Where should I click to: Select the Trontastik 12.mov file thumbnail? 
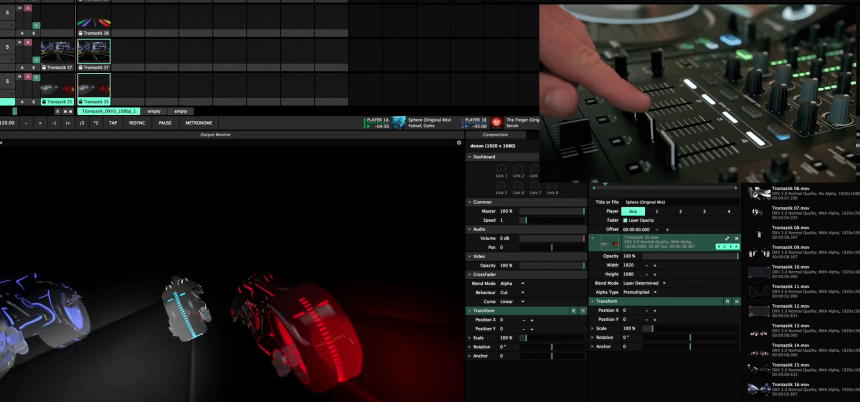pos(759,311)
